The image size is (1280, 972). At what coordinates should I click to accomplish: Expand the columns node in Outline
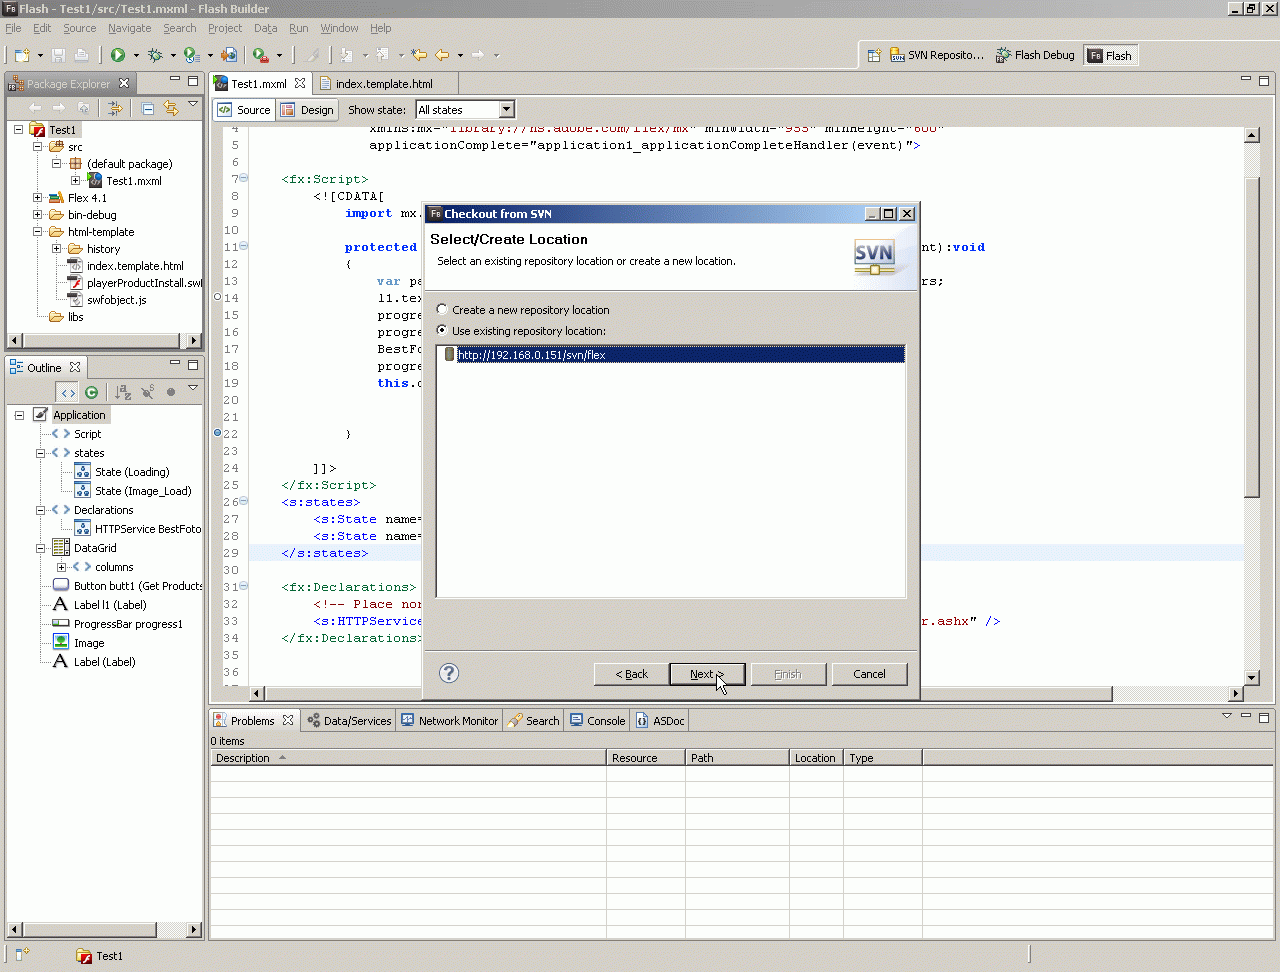[x=62, y=567]
